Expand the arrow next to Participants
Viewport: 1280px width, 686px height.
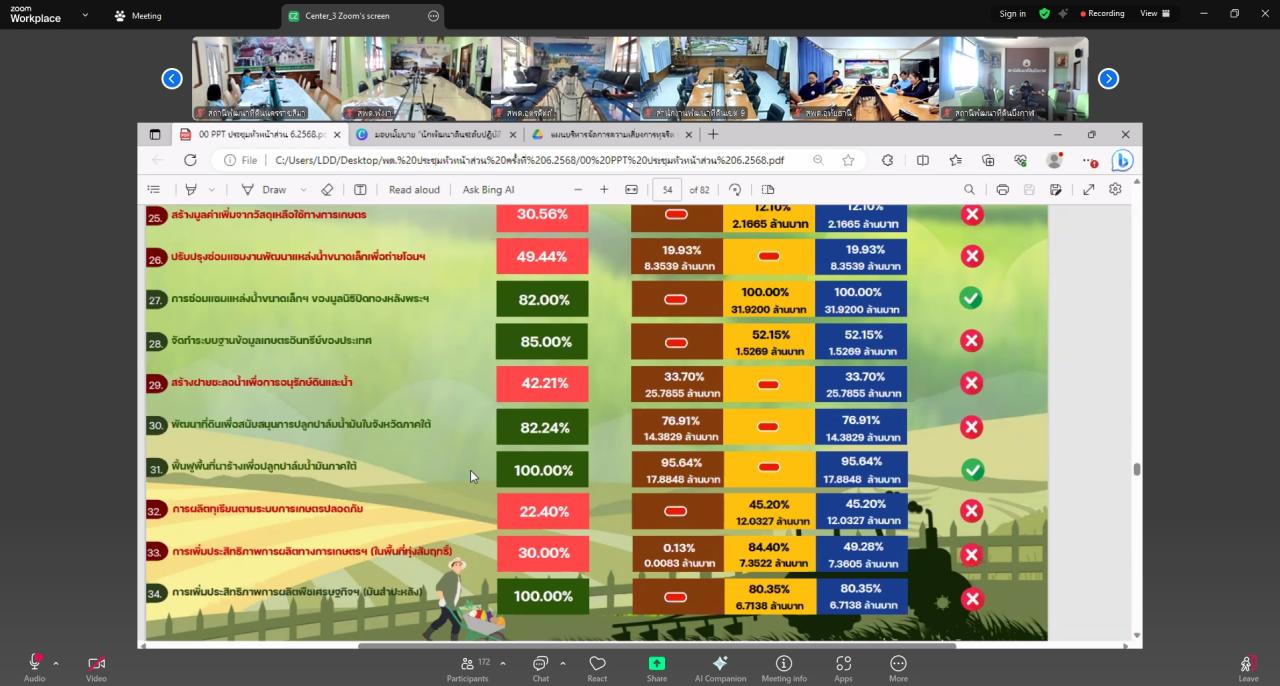tap(502, 663)
